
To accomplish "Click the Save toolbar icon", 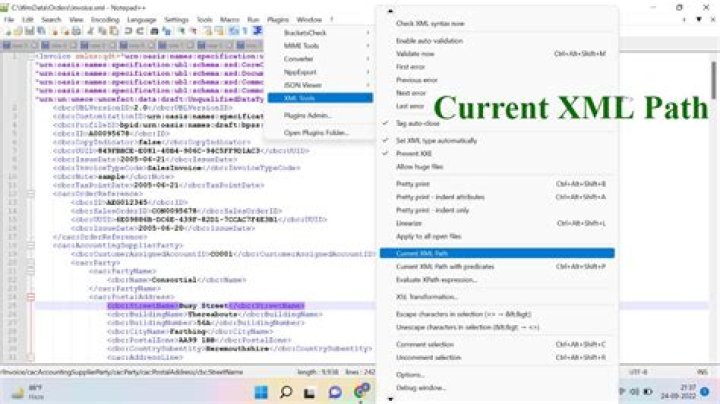I will click(29, 31).
